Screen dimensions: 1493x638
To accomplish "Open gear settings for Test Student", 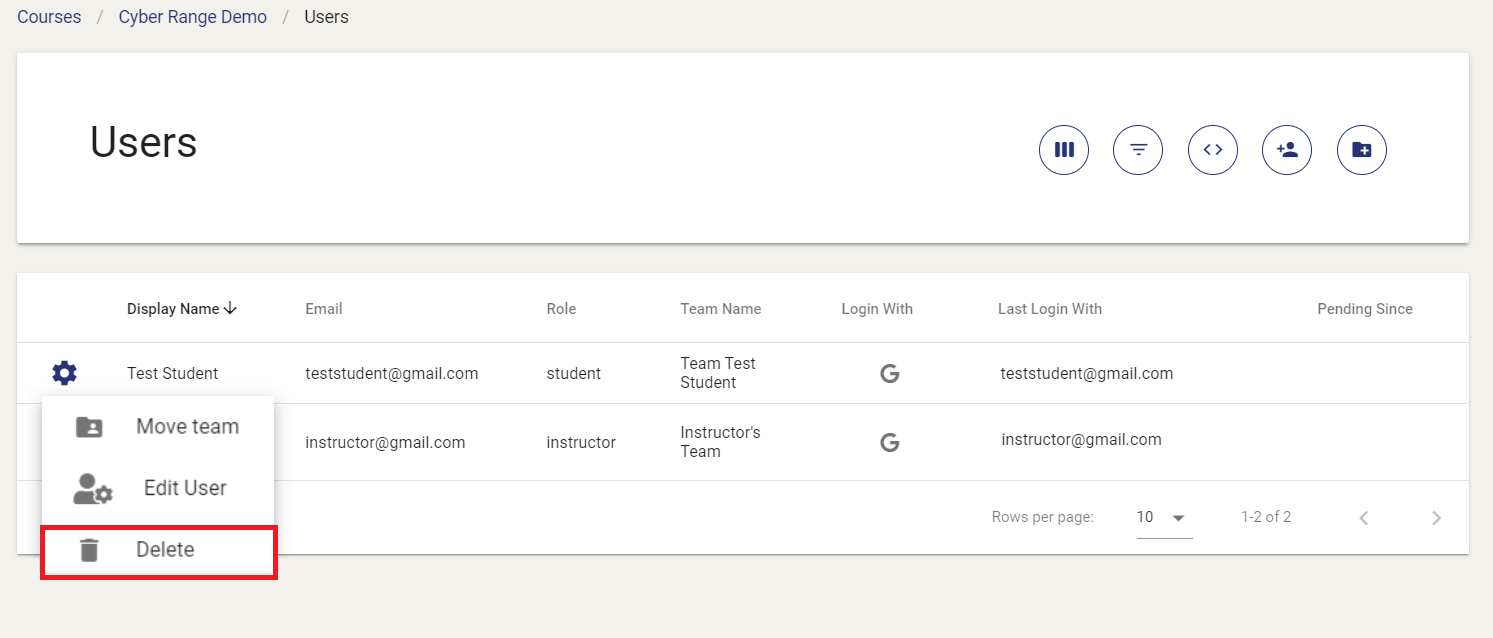I will point(64,373).
